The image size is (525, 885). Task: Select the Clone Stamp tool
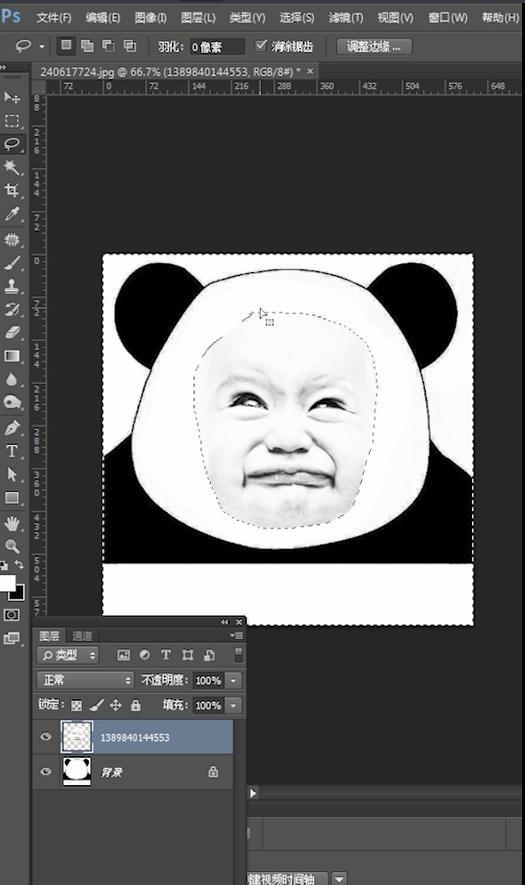12,286
